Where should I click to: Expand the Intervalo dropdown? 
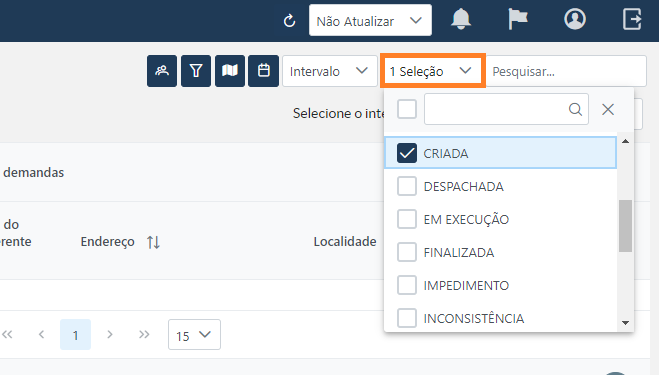point(330,71)
